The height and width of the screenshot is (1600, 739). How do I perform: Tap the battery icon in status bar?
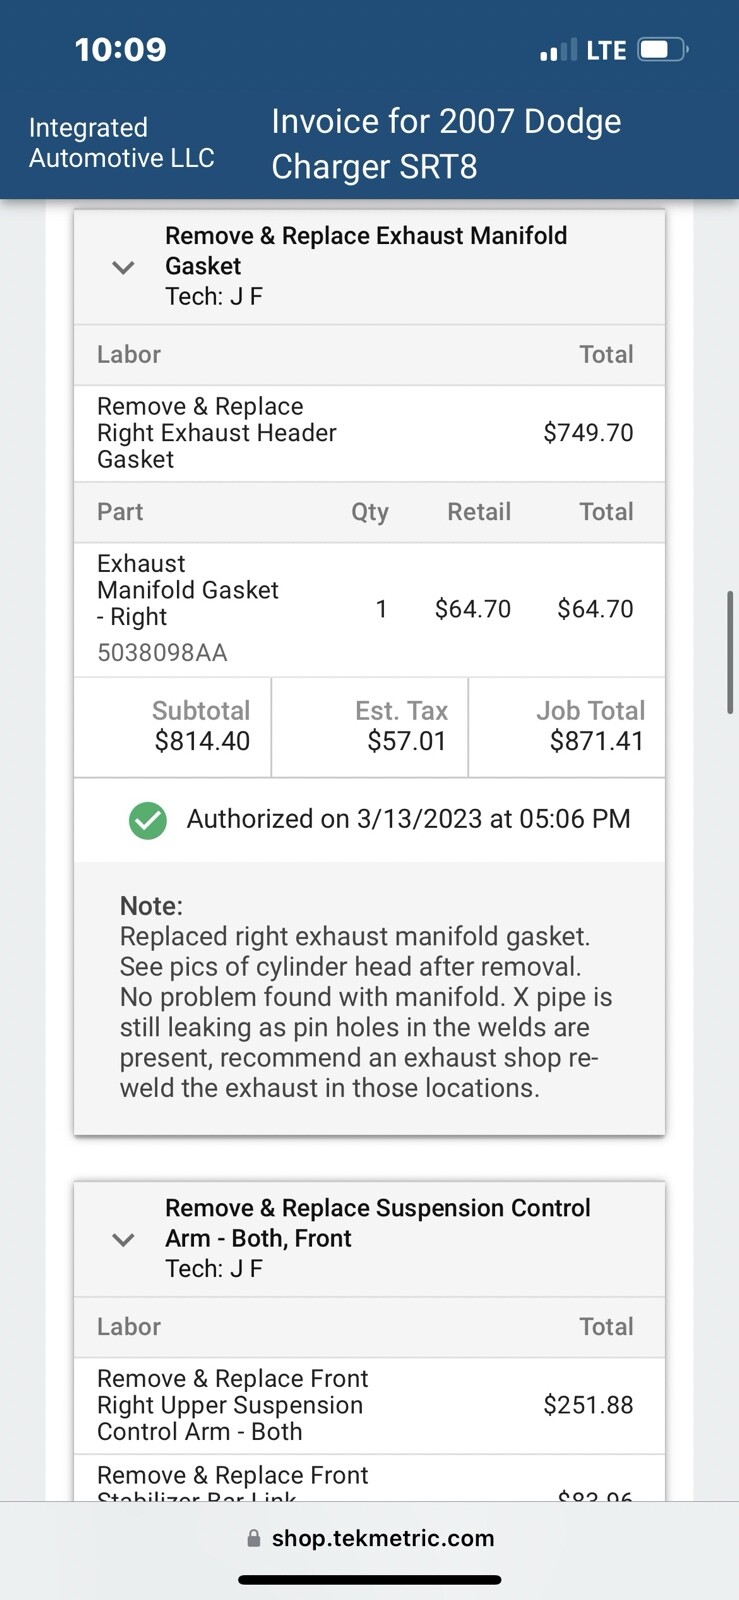point(662,49)
